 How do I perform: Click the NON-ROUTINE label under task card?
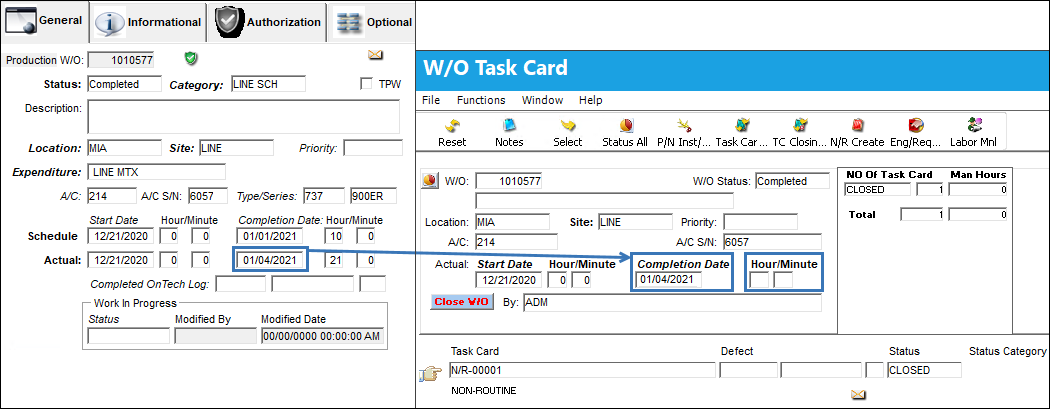point(483,391)
